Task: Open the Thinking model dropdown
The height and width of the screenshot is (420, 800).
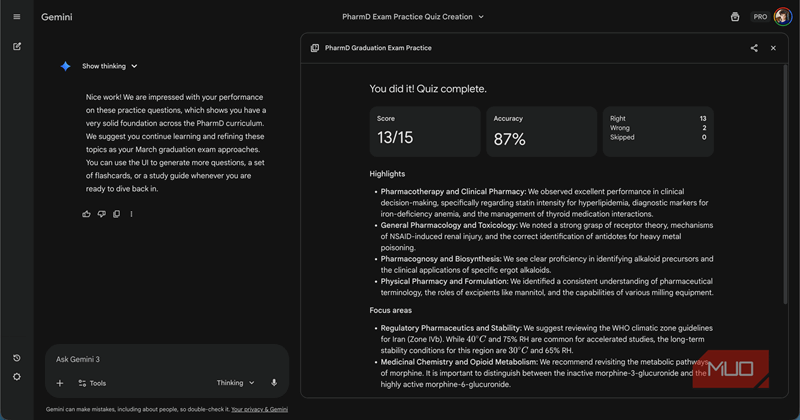Action: pos(236,383)
